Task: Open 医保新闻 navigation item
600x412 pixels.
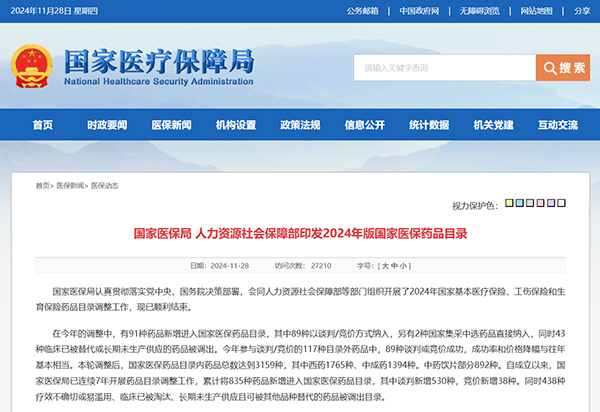Action: tap(171, 125)
